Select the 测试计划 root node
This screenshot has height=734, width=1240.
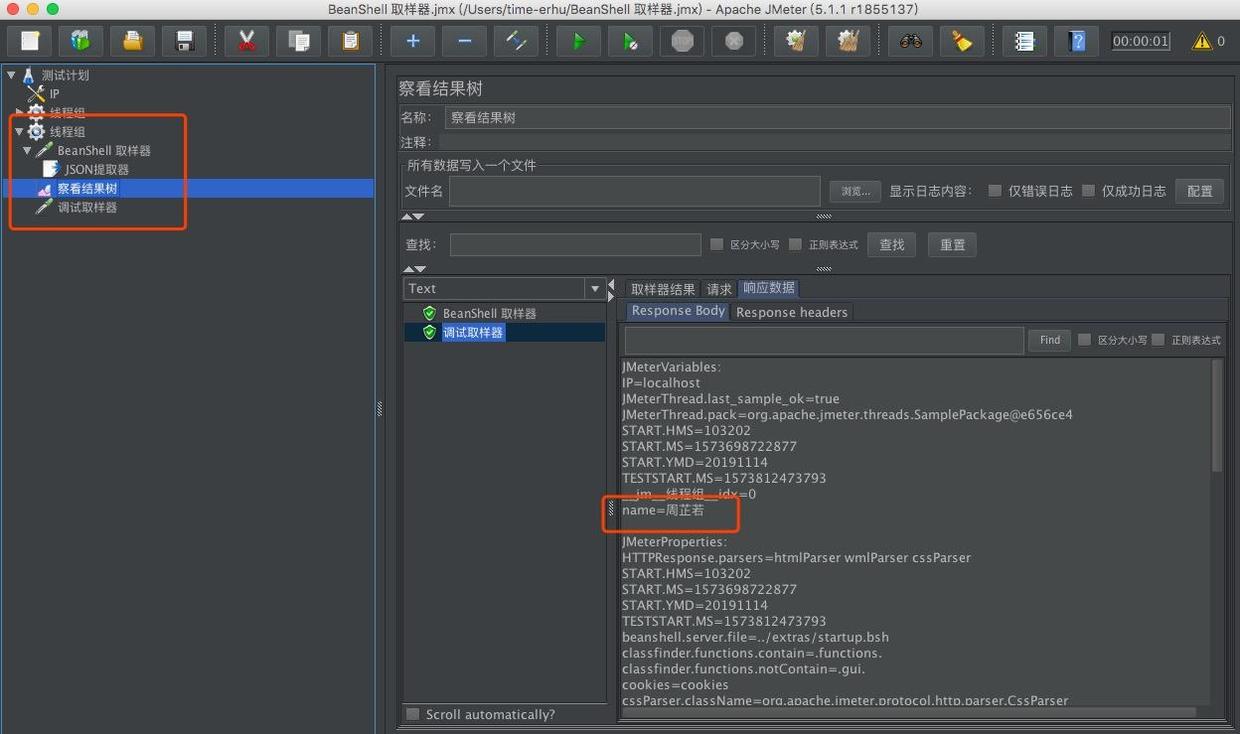point(65,75)
